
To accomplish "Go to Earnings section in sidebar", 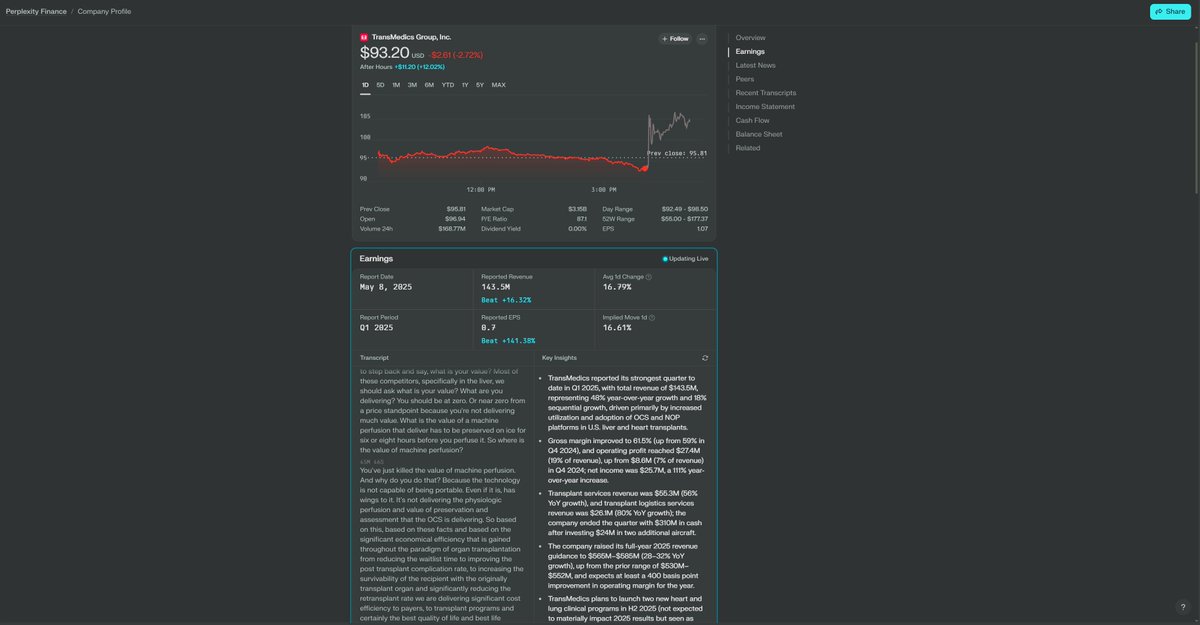I will [750, 51].
